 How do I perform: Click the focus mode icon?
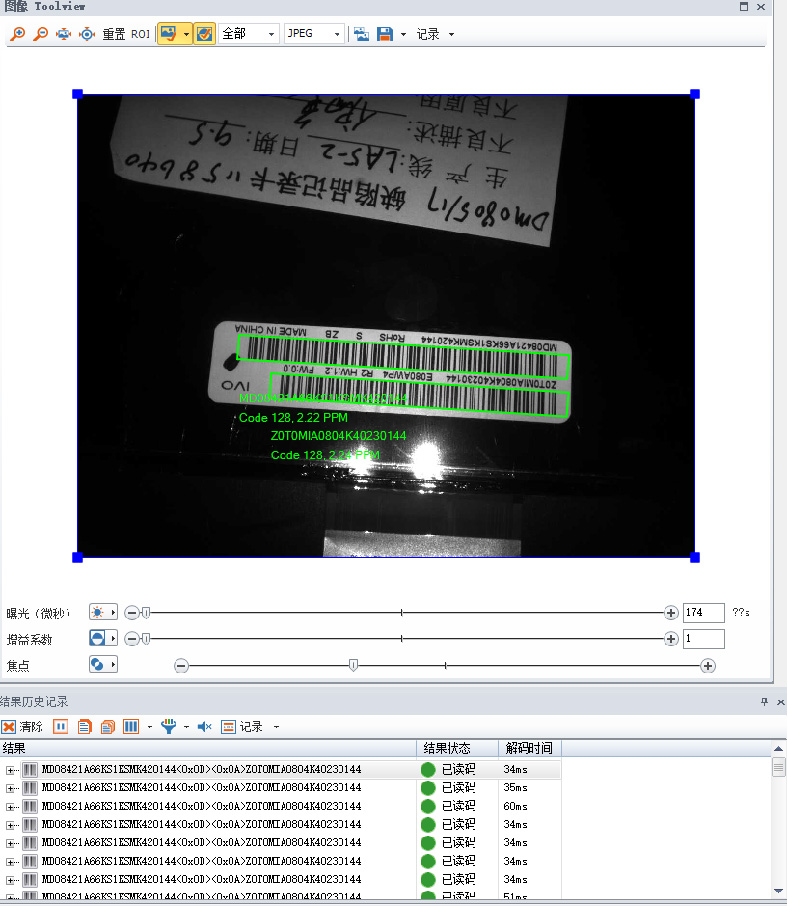click(x=98, y=664)
